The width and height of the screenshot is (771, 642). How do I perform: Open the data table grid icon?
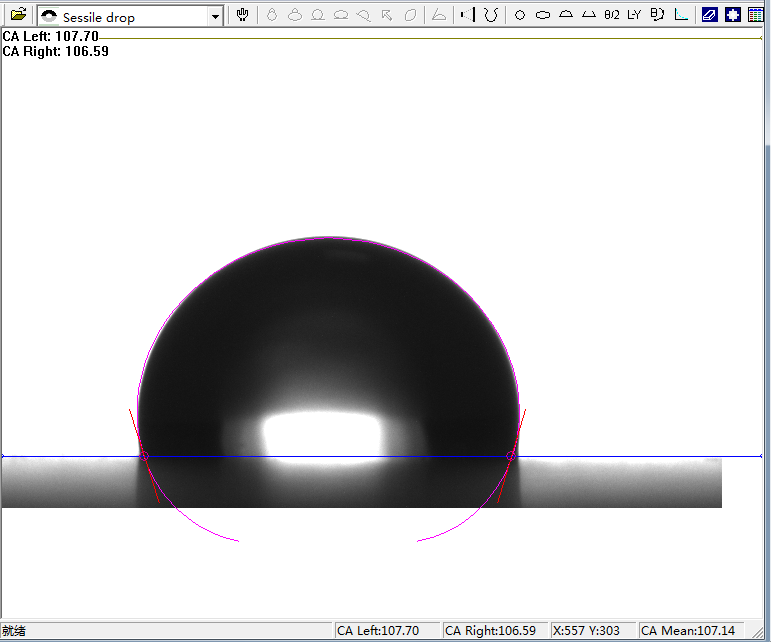pos(756,15)
